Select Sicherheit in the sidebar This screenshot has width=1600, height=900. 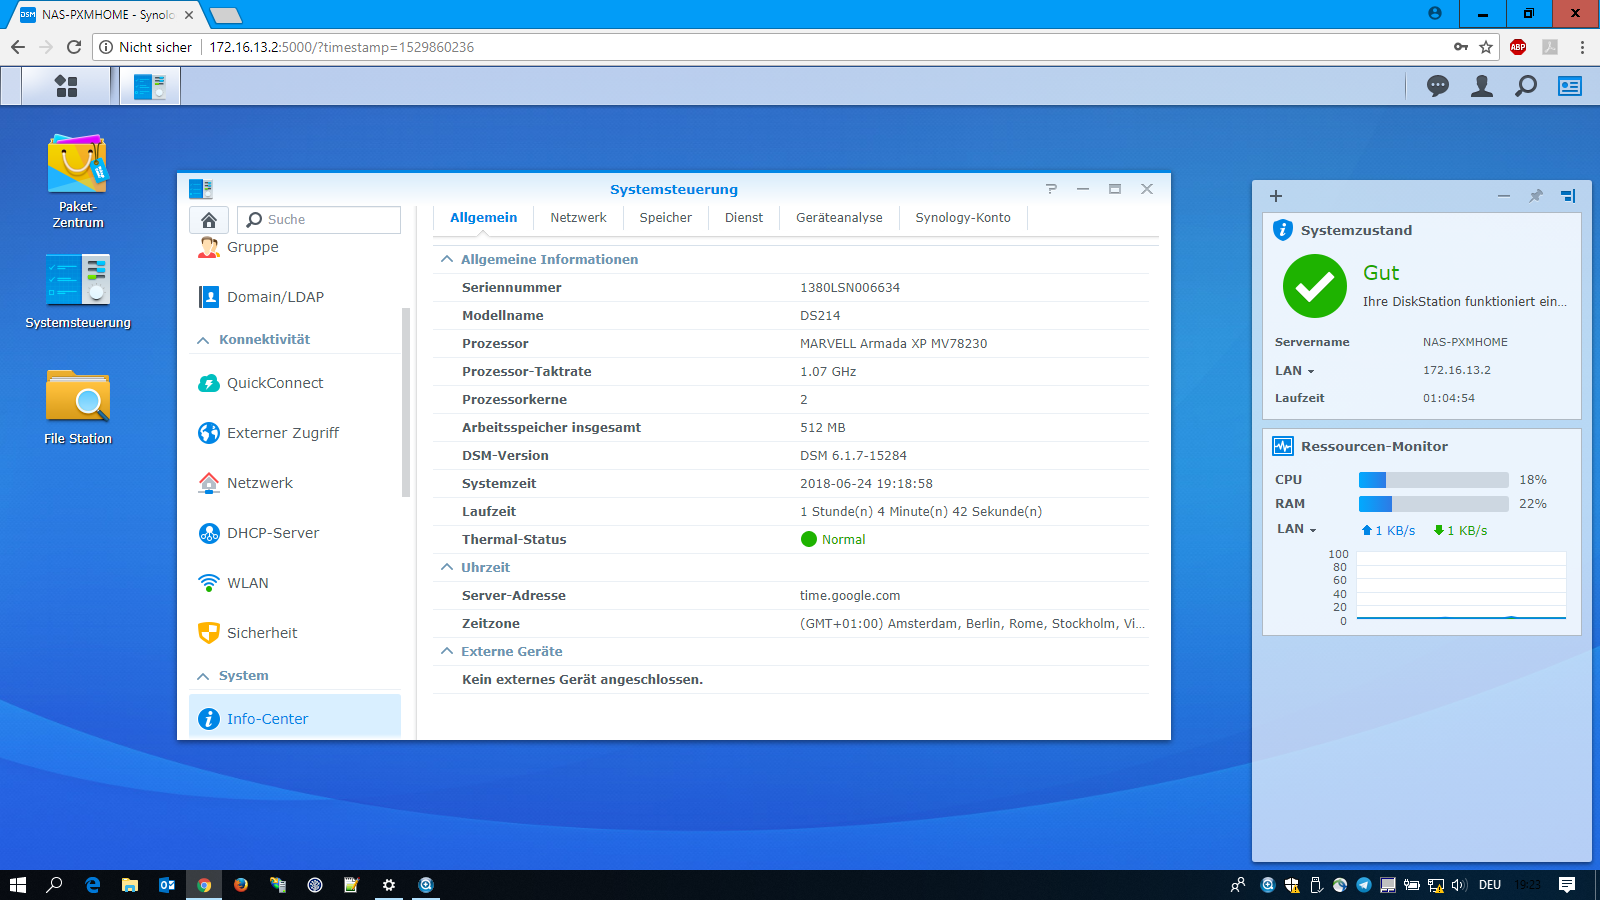262,633
